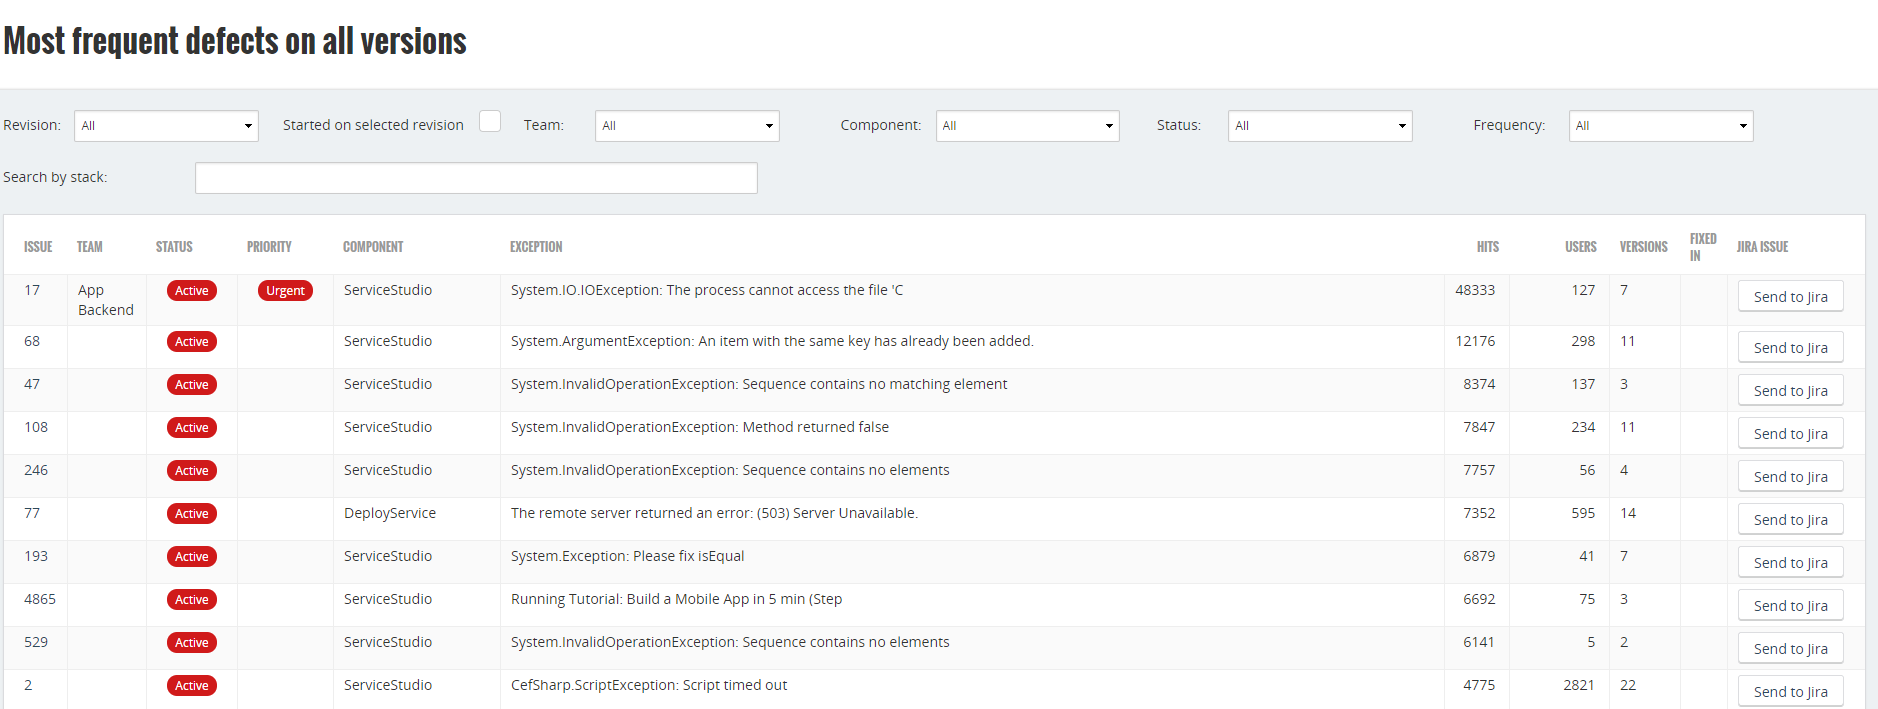Viewport: 1878px width, 709px height.
Task: Click the EXCEPTION column header
Action: tap(536, 247)
